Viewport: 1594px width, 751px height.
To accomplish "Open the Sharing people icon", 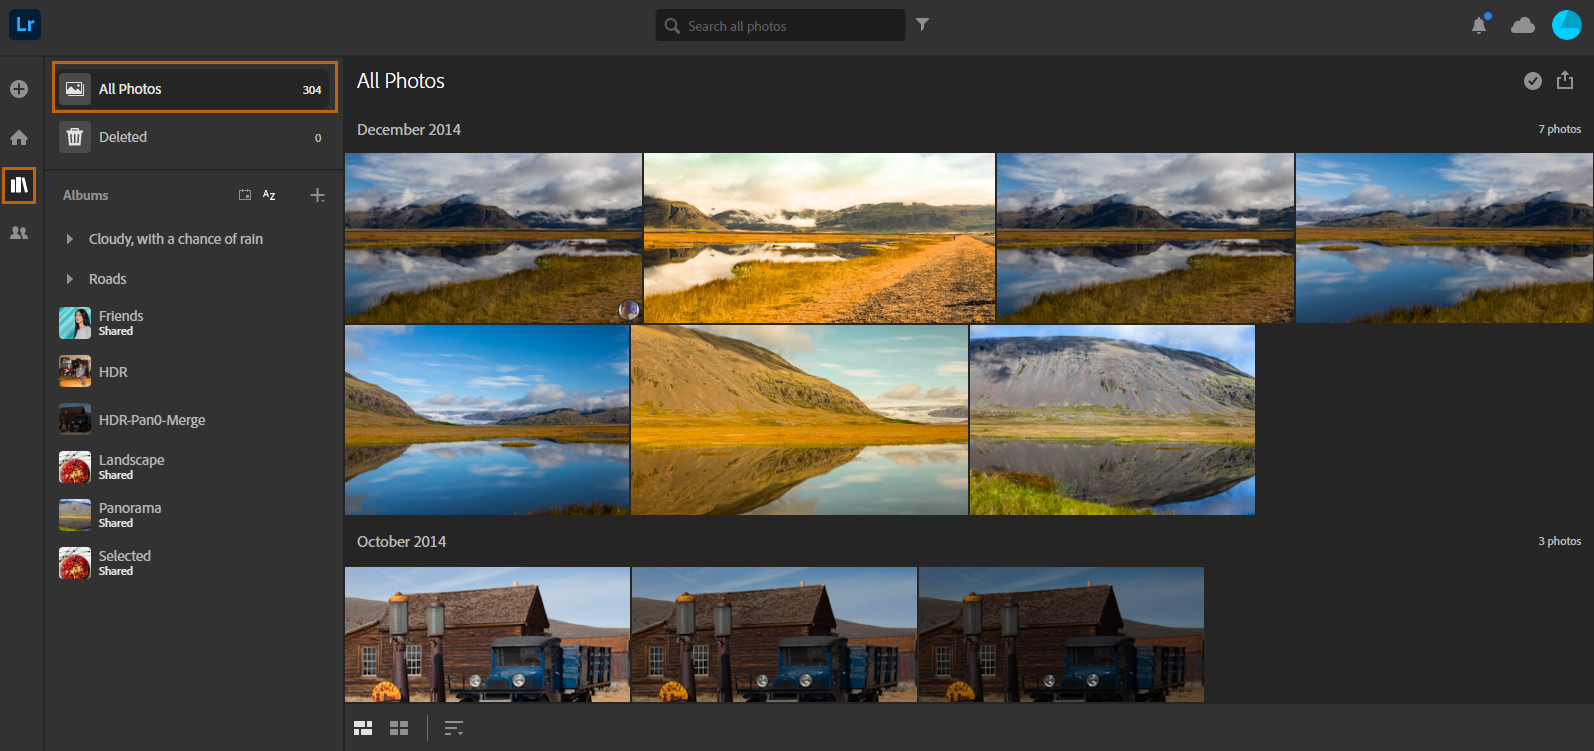I will [19, 233].
